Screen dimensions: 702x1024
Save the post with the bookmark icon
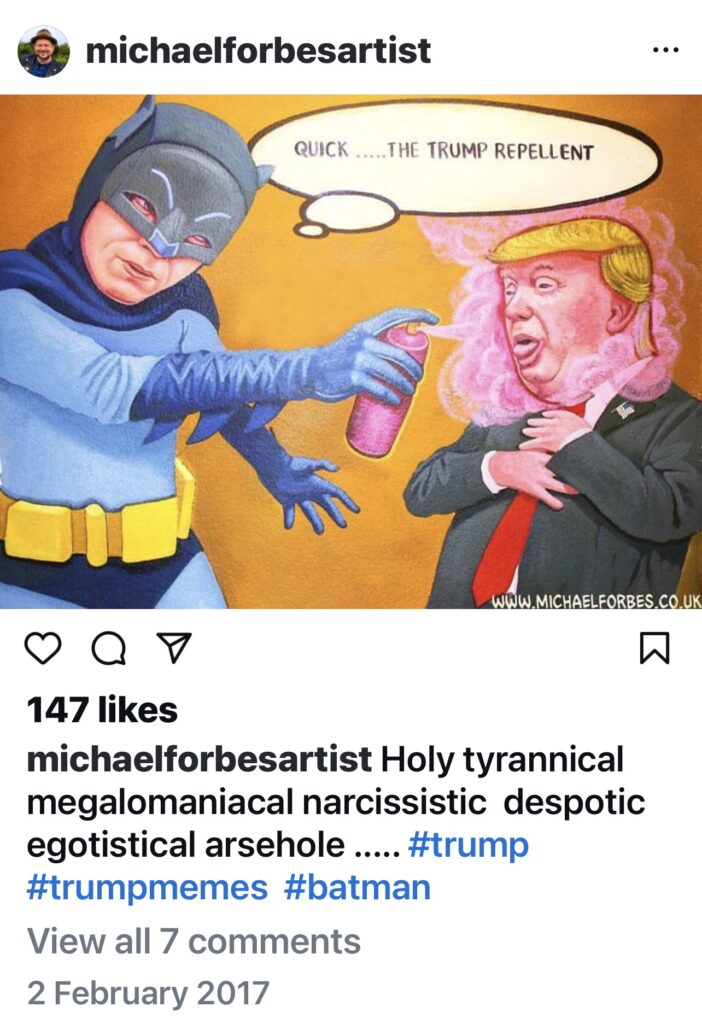coord(654,648)
